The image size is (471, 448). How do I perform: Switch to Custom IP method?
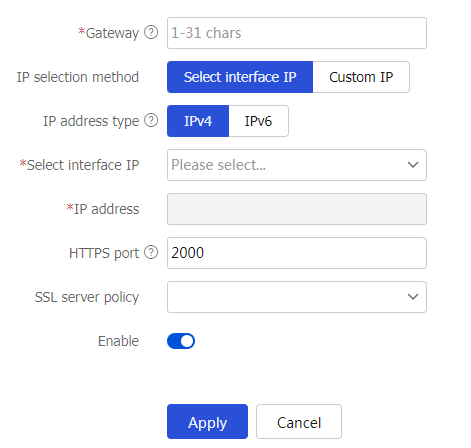click(361, 77)
